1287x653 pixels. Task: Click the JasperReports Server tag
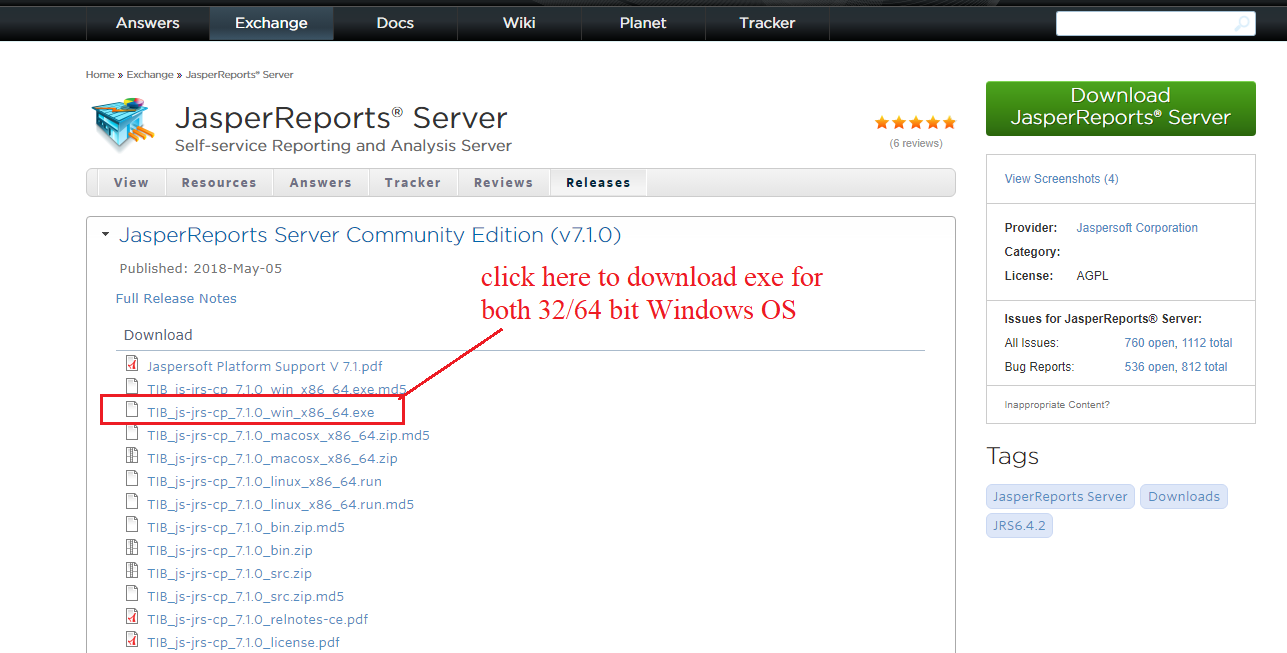[x=1060, y=496]
